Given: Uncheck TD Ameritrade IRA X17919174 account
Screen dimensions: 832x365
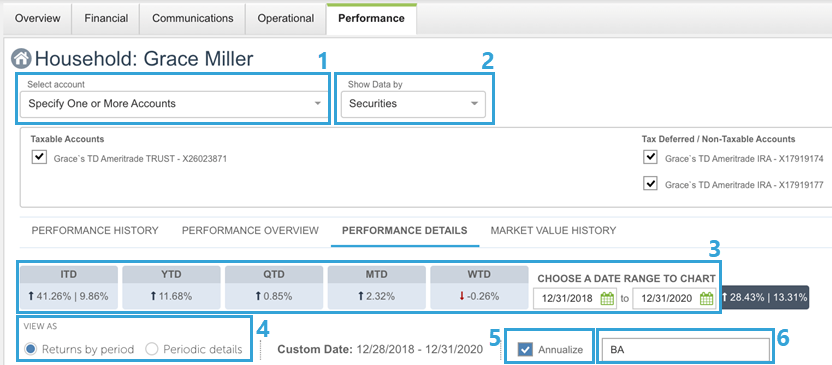Looking at the screenshot, I should (x=650, y=158).
